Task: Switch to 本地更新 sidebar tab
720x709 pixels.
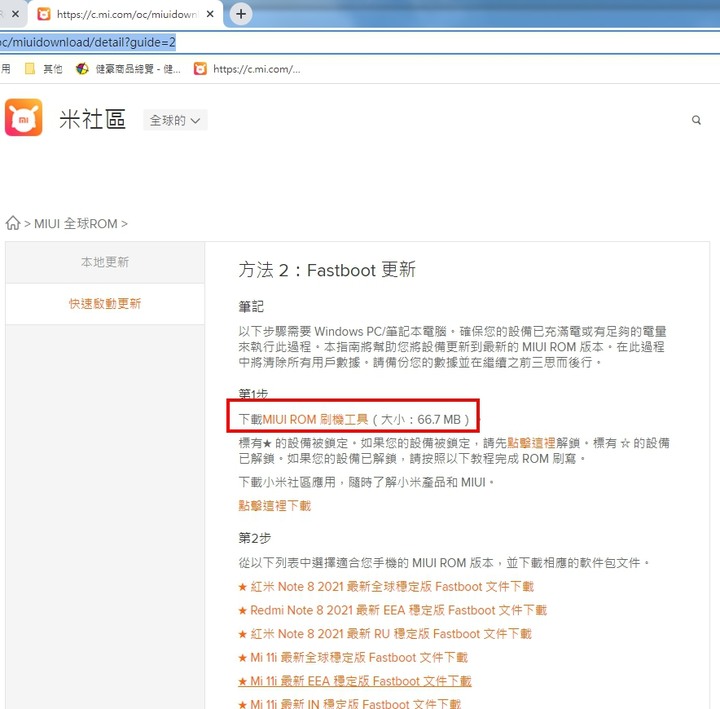Action: [x=105, y=262]
